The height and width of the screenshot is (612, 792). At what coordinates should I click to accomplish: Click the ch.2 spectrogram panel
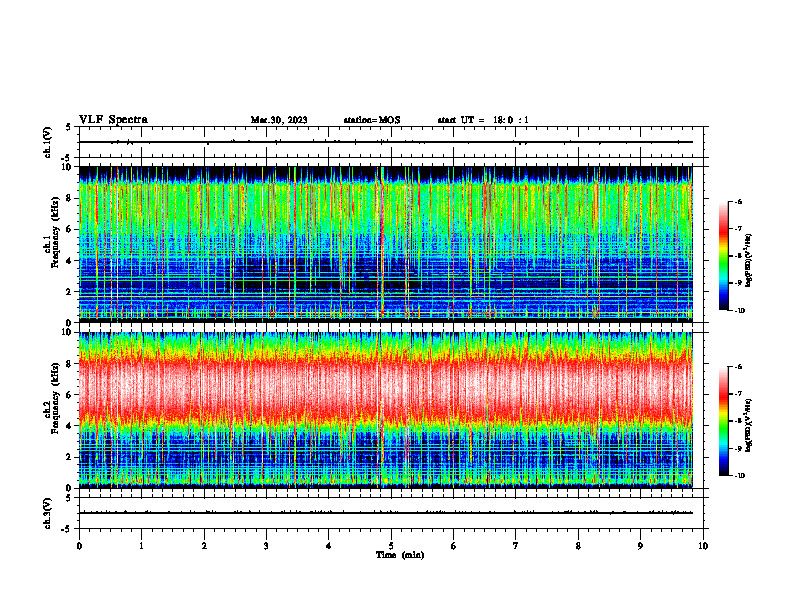pyautogui.click(x=386, y=410)
